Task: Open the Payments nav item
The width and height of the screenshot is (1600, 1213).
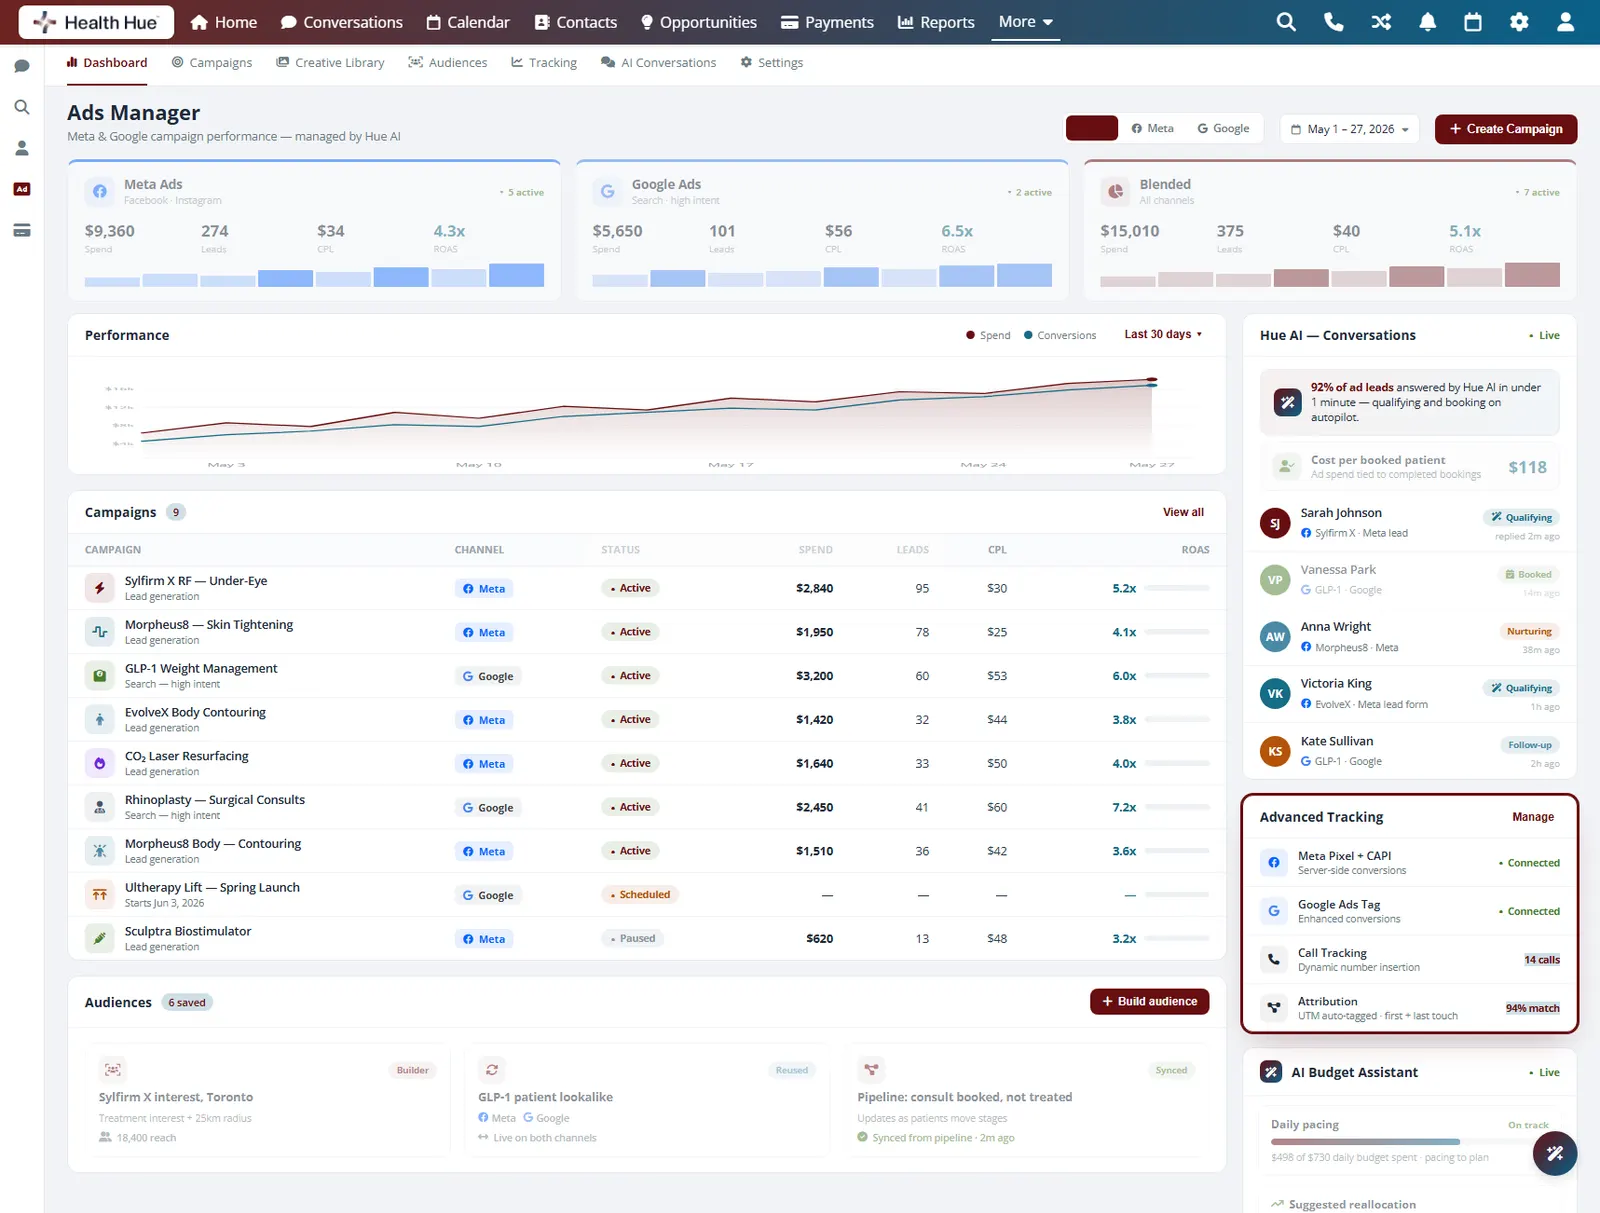Action: click(827, 22)
